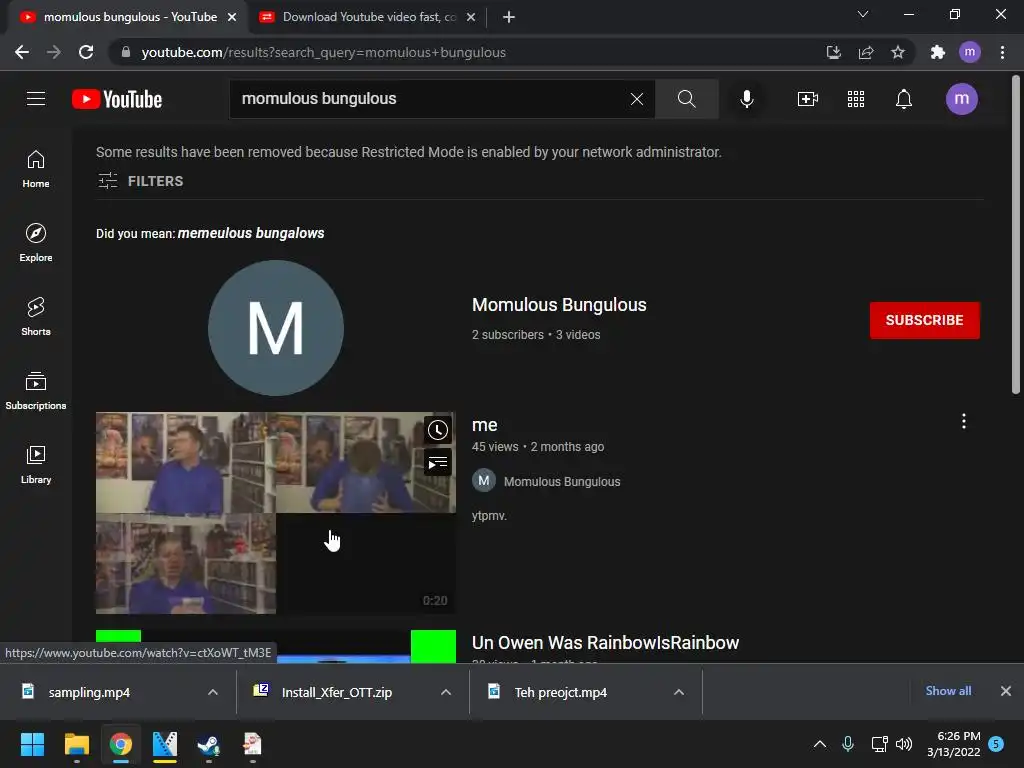Bookmark this page with the star
Screen dimensions: 1024x768
coord(898,52)
